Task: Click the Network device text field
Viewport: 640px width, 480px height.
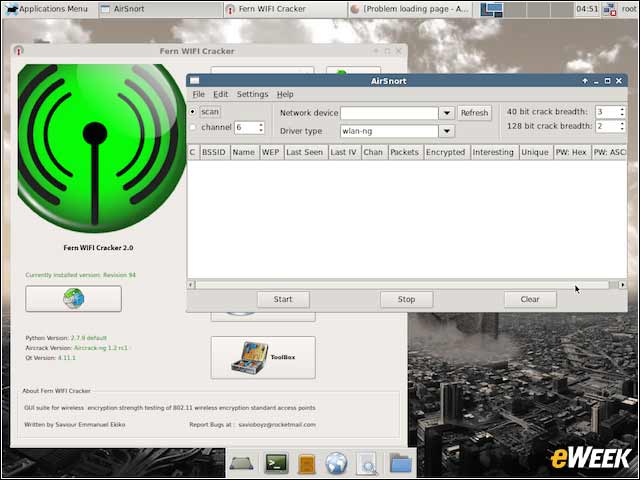Action: coord(389,113)
